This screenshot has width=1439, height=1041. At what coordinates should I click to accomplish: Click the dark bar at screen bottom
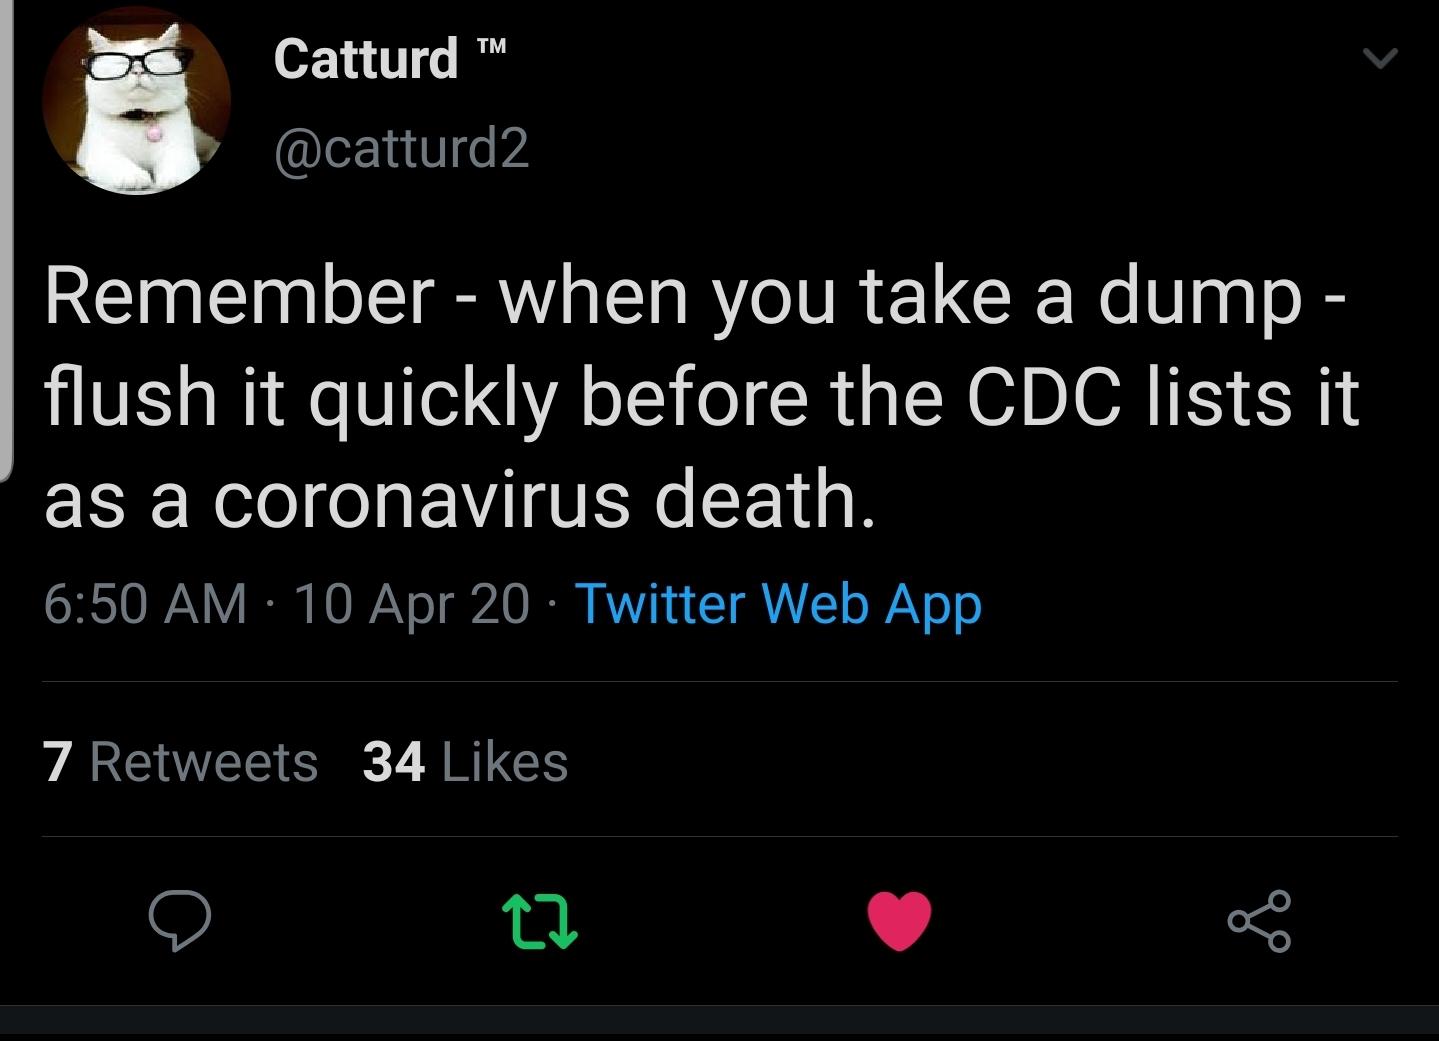click(719, 1023)
